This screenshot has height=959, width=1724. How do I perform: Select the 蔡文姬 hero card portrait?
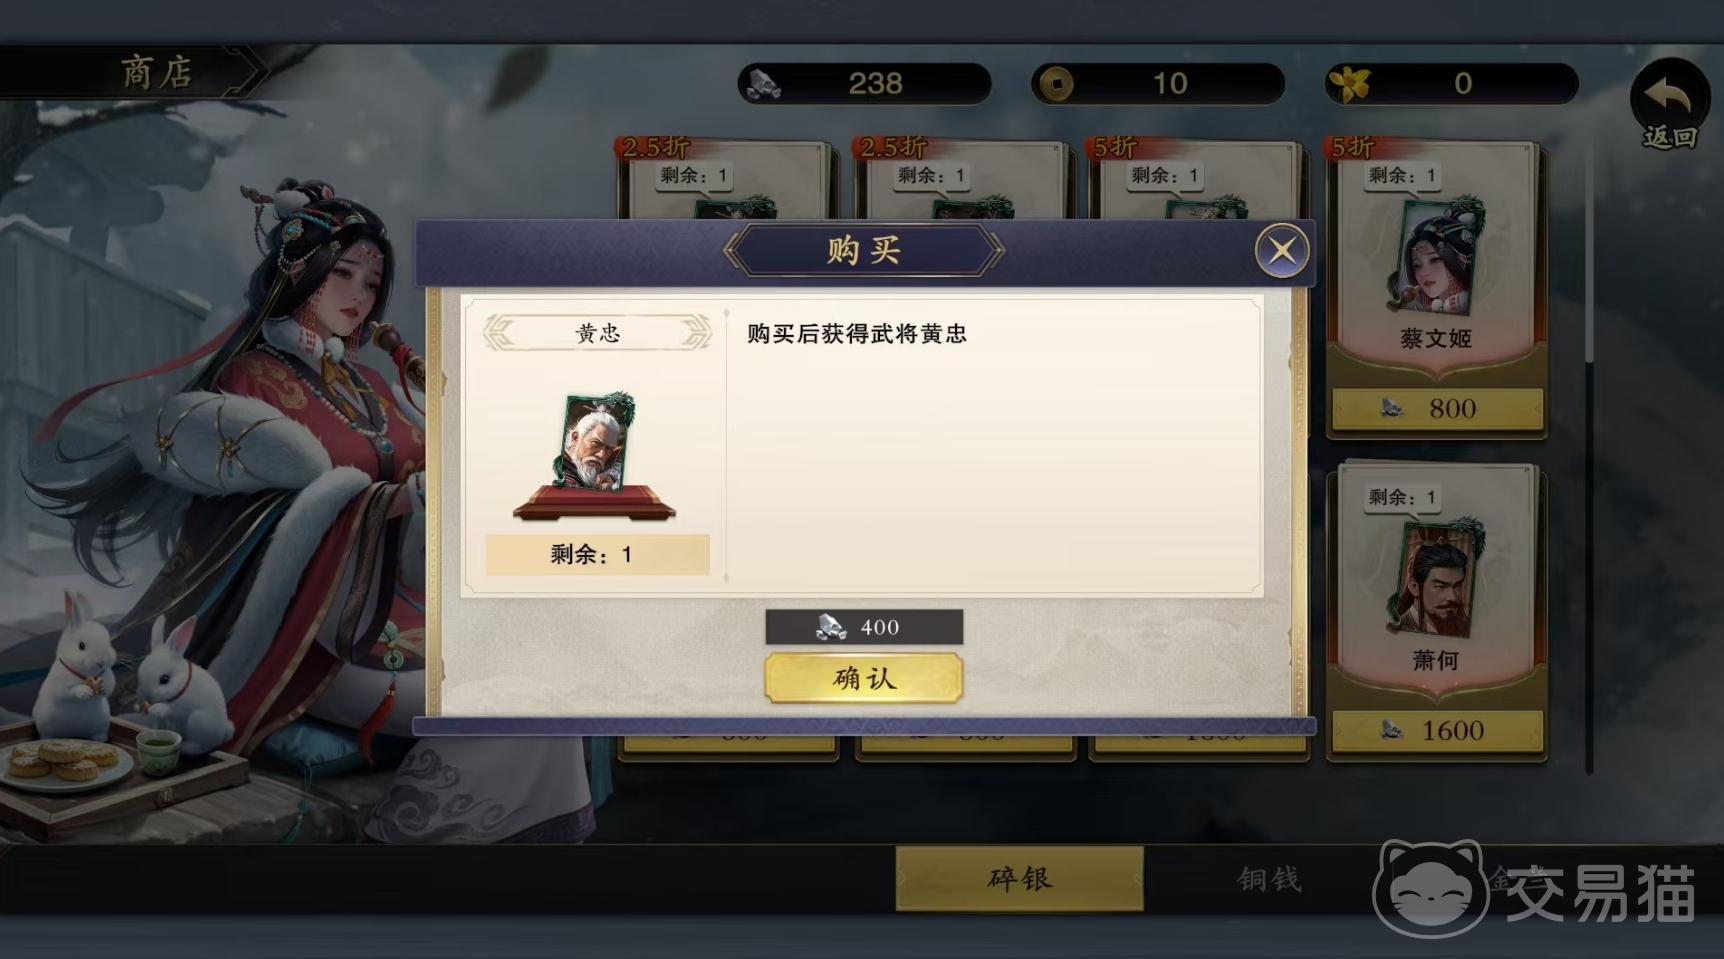tap(1435, 256)
